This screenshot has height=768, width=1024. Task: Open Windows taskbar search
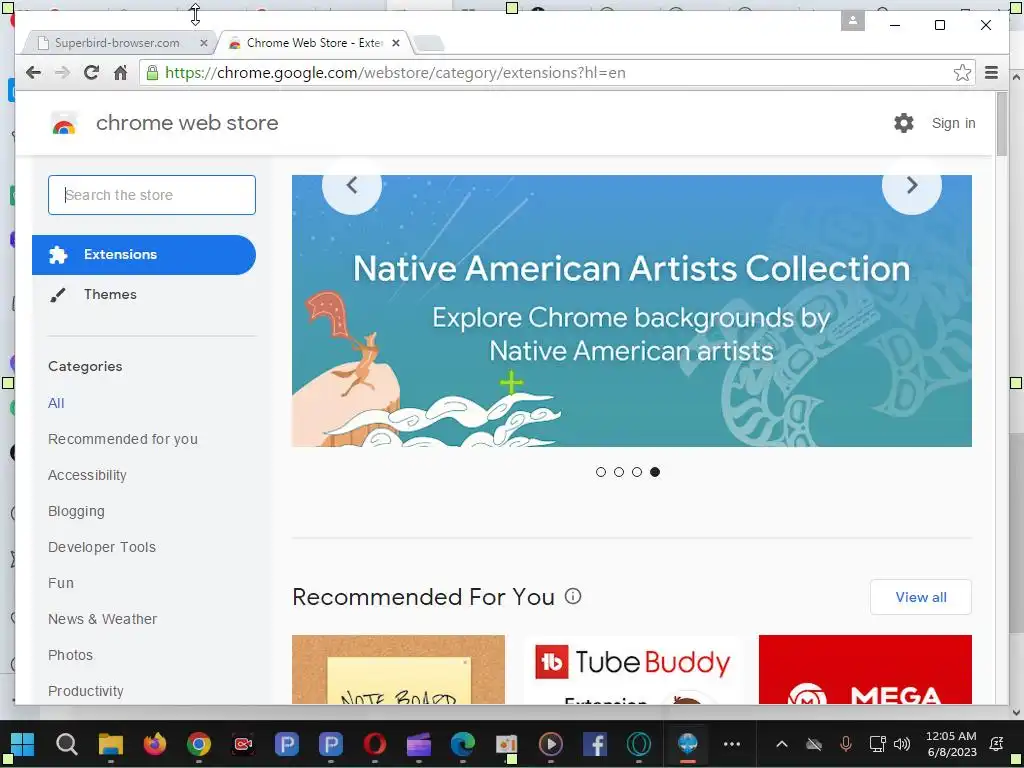click(67, 744)
